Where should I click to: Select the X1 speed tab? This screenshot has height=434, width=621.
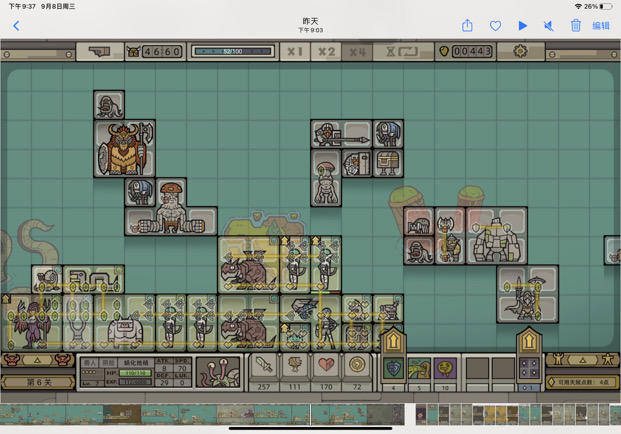295,51
